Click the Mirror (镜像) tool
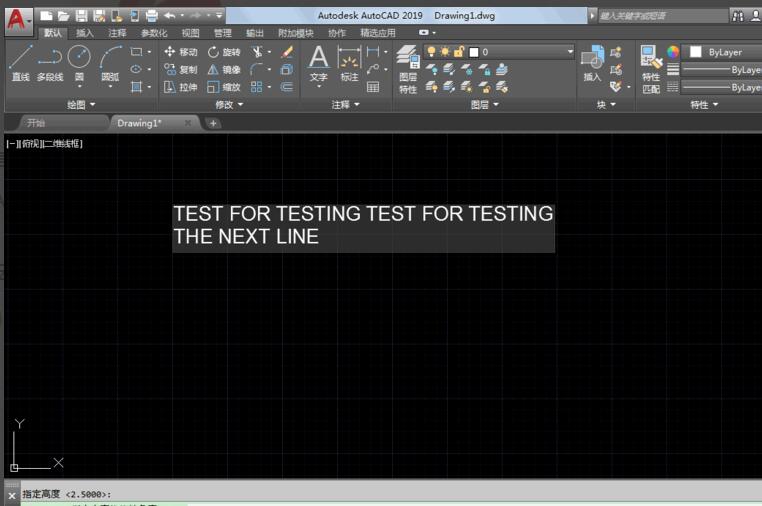Image resolution: width=762 pixels, height=506 pixels. point(224,70)
